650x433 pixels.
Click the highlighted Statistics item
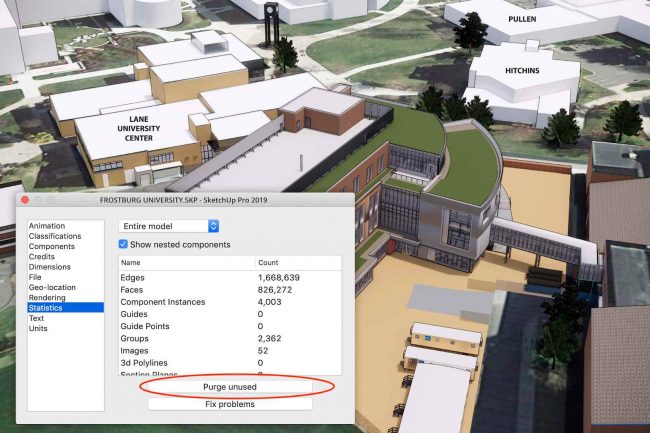pyautogui.click(x=47, y=308)
